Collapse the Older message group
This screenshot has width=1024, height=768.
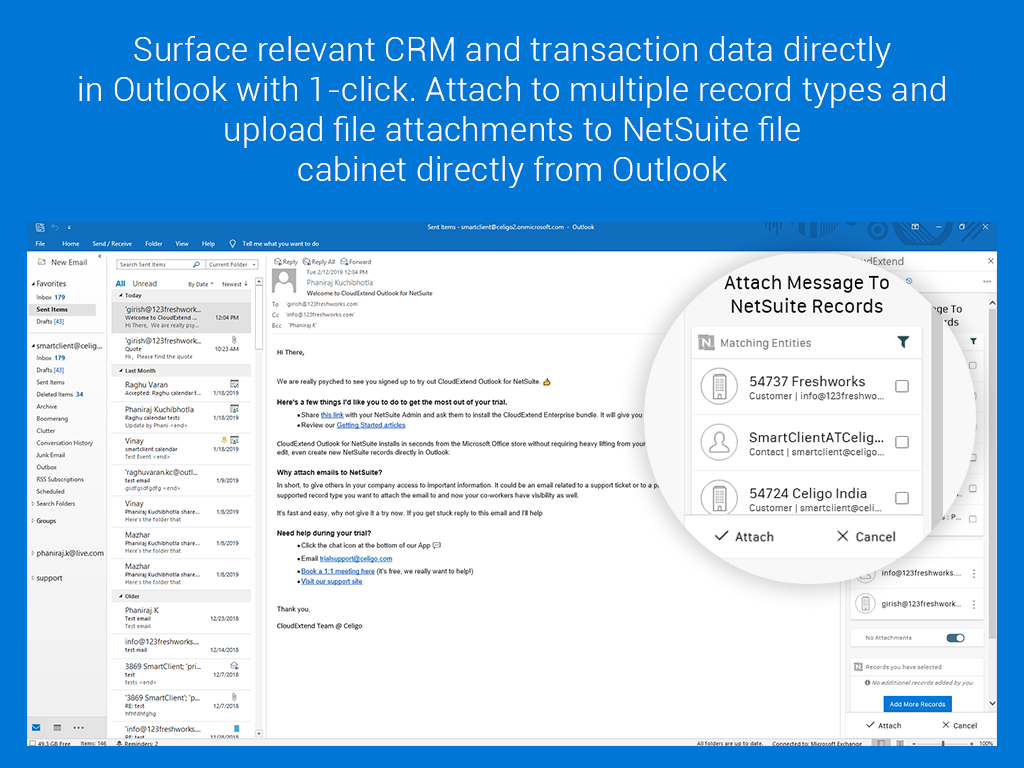(121, 596)
